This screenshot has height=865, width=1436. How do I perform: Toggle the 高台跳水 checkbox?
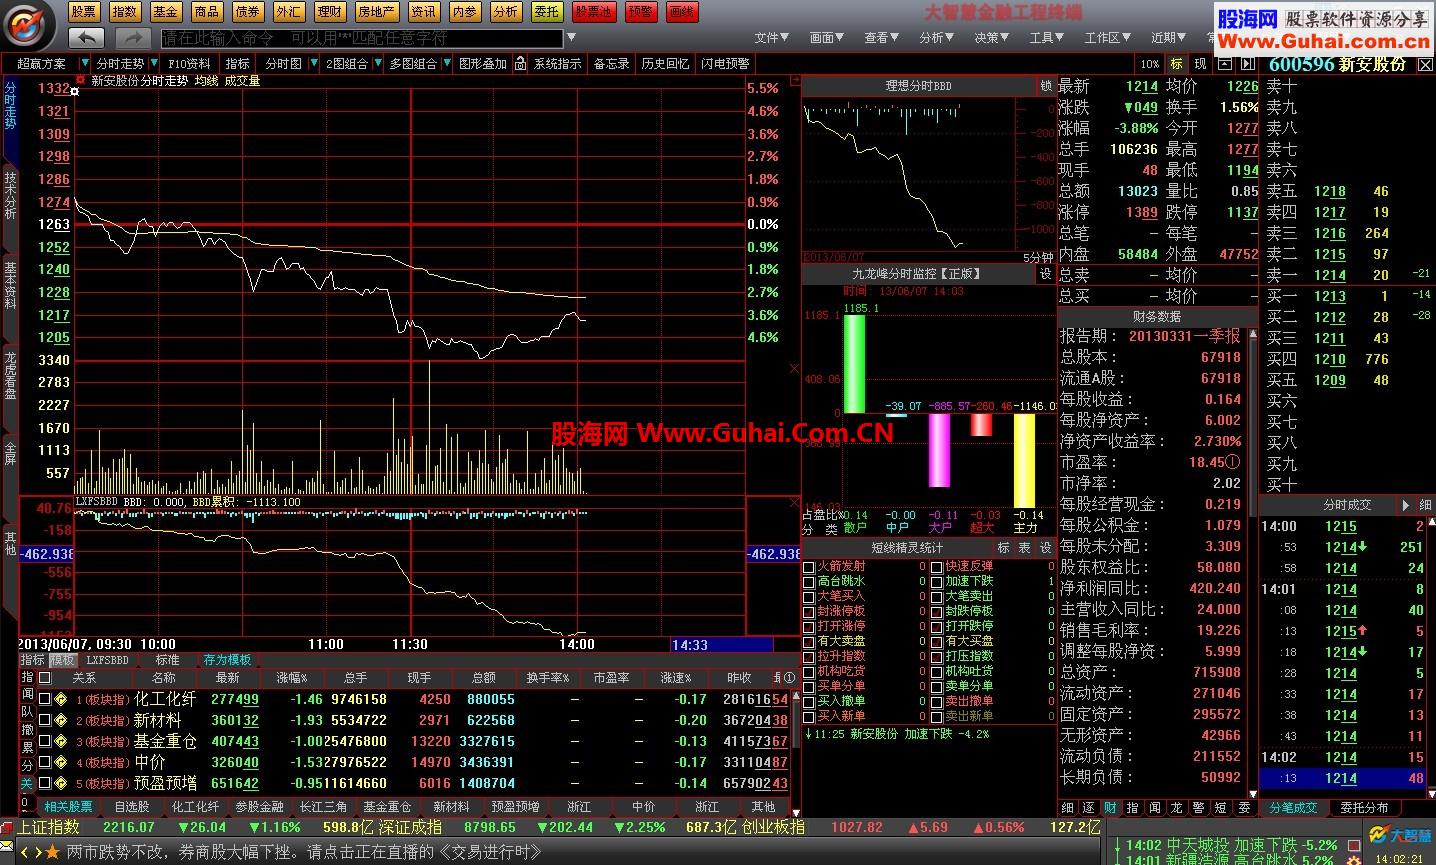(x=809, y=583)
